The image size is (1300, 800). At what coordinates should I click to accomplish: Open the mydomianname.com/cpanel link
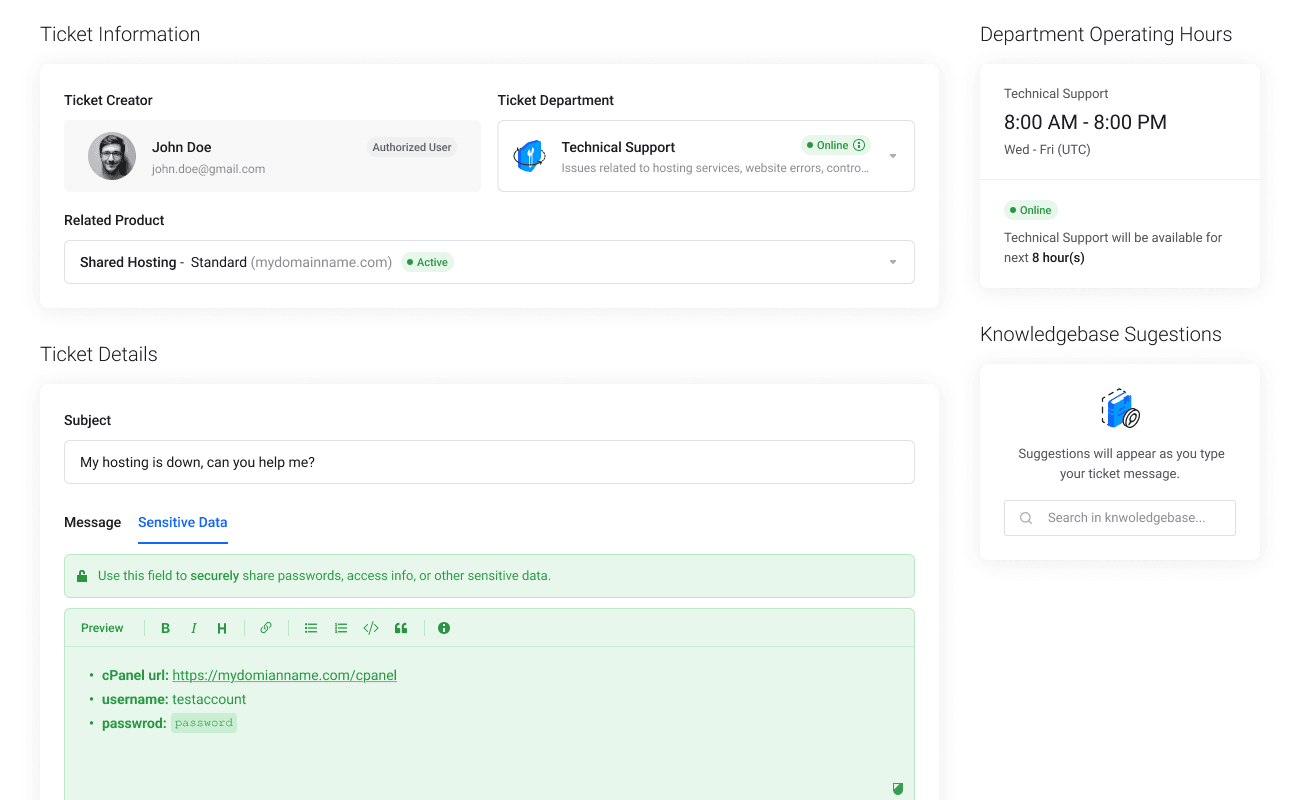pos(285,675)
